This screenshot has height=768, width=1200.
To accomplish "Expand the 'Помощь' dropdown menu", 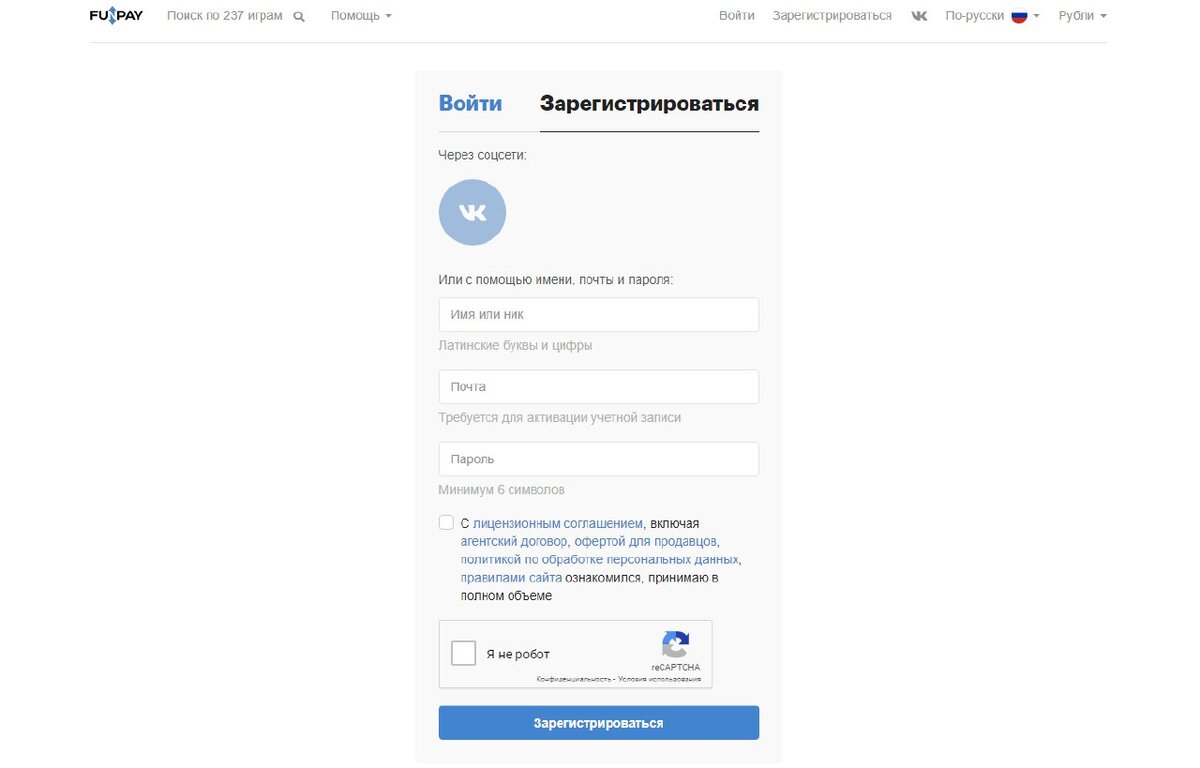I will (x=361, y=16).
